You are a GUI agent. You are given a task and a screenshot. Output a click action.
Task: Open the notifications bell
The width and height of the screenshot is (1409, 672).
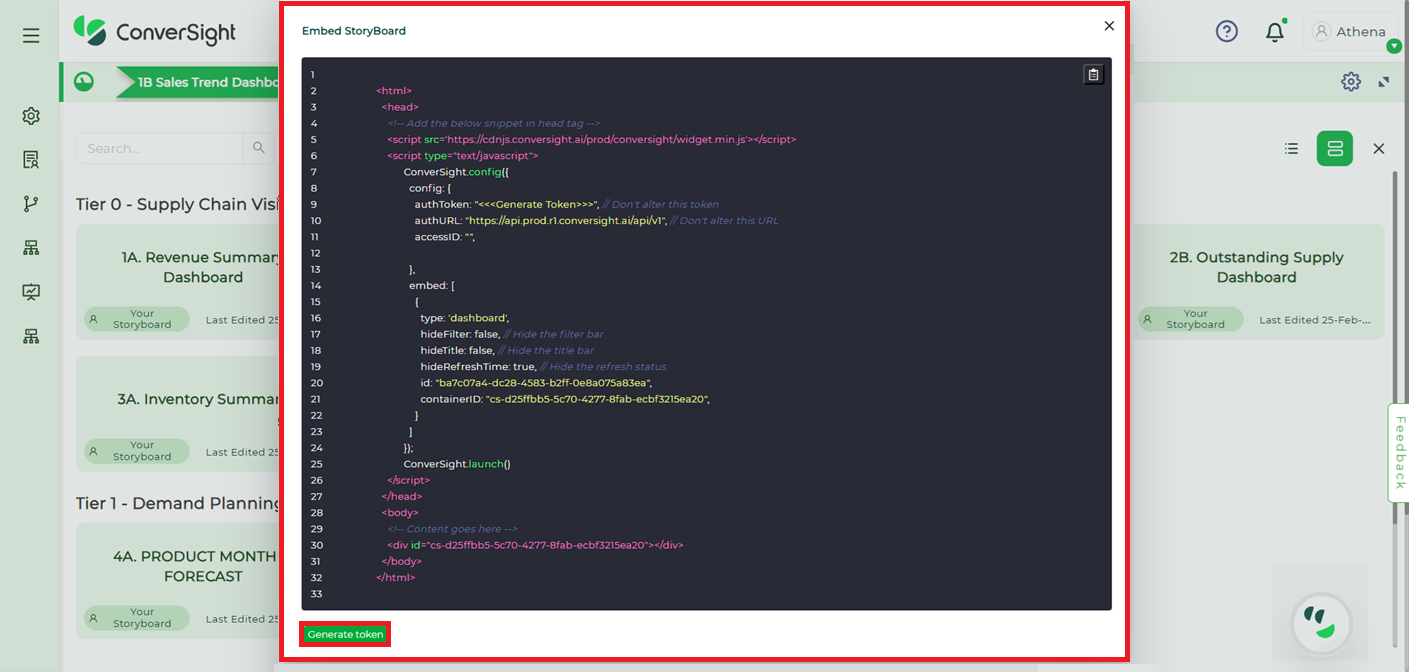click(x=1274, y=32)
